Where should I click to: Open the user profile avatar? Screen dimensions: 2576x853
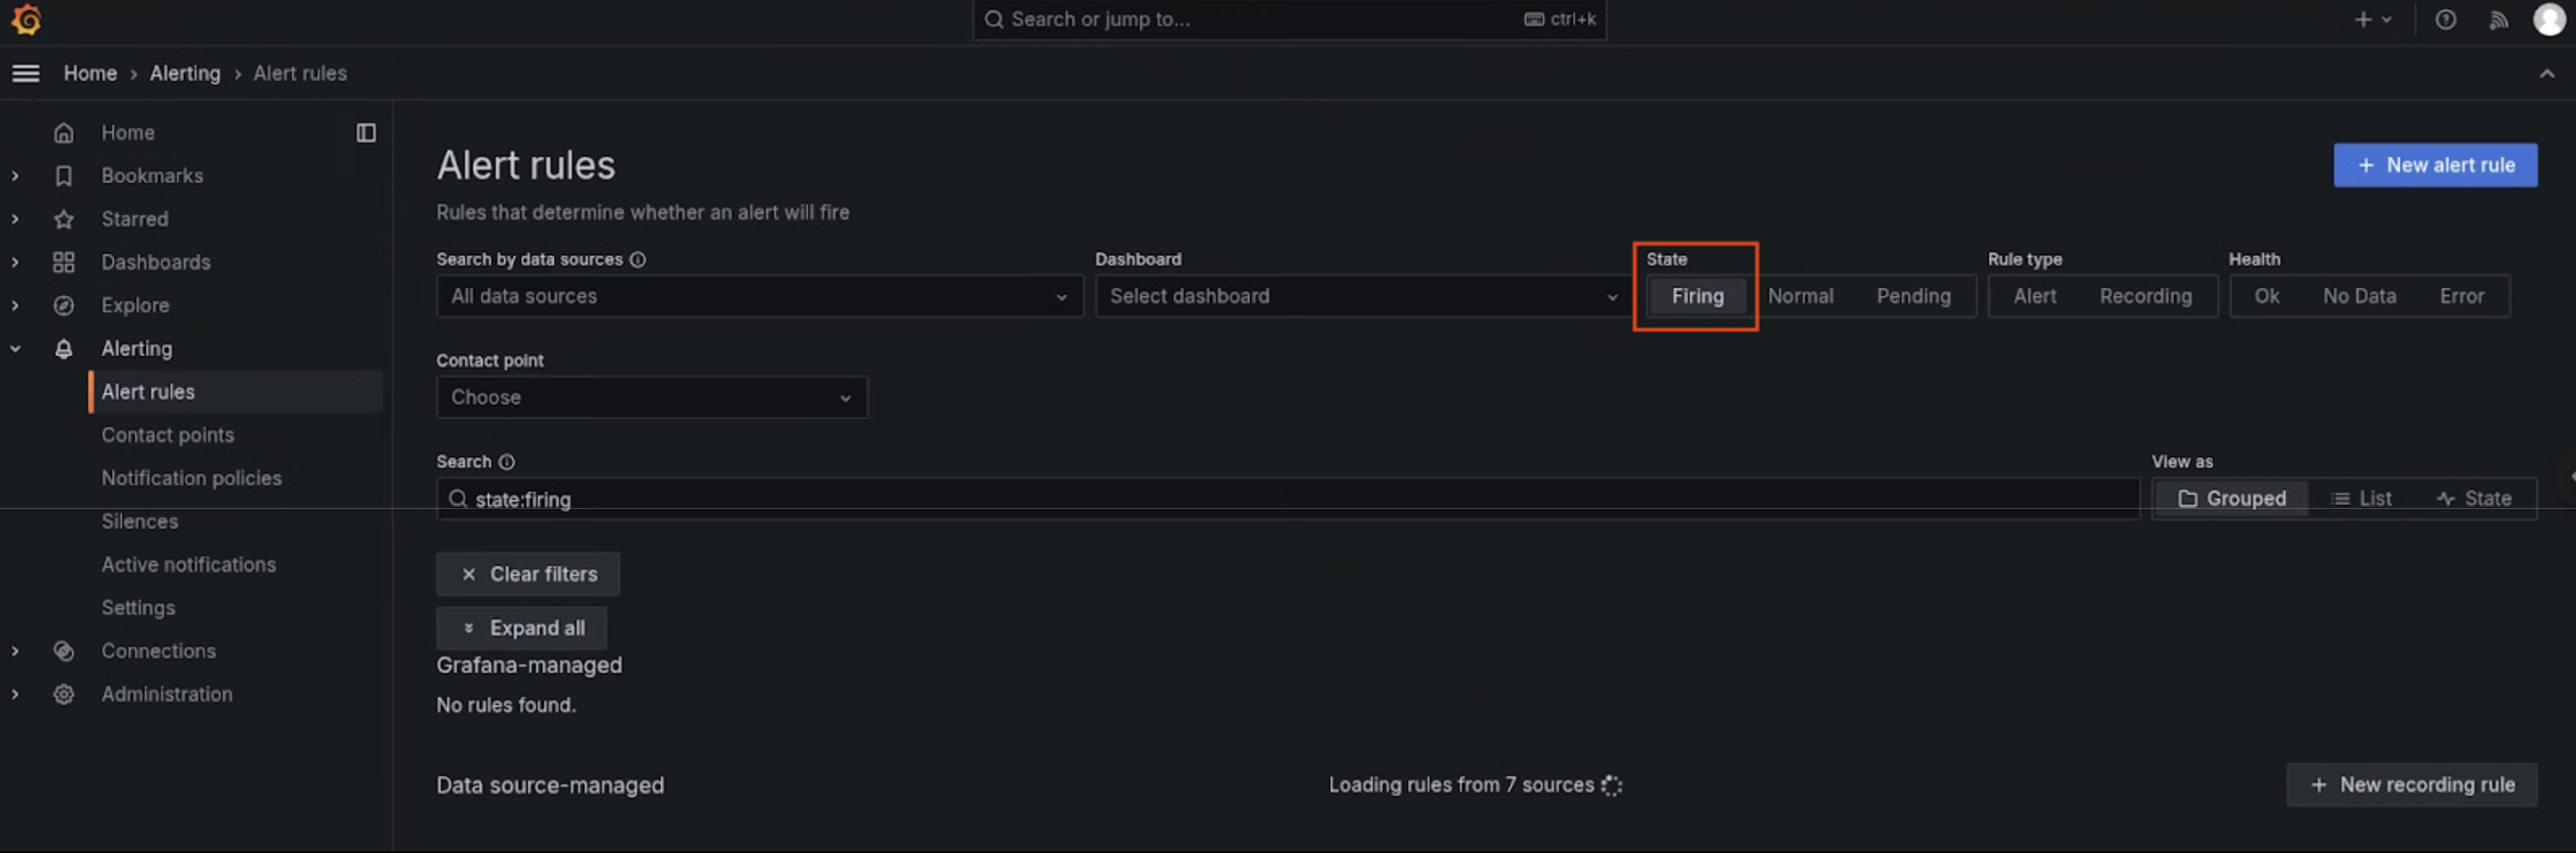[x=2548, y=19]
